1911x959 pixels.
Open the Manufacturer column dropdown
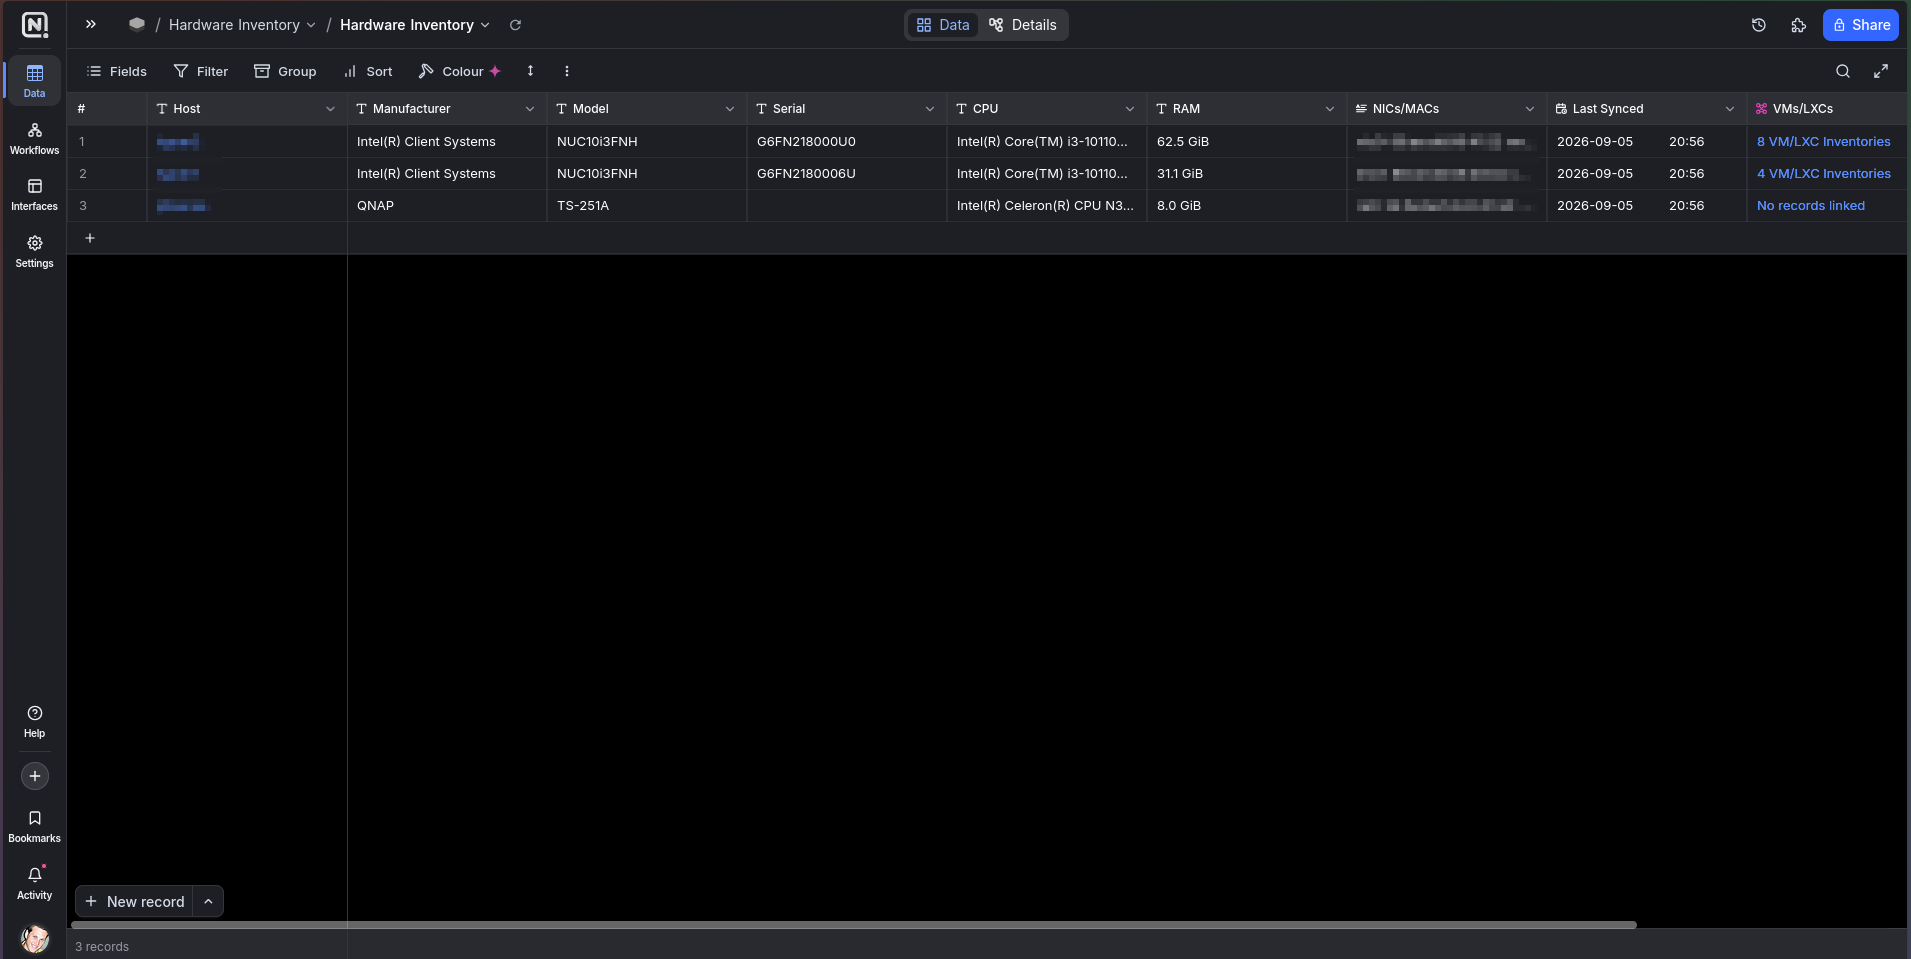tap(530, 109)
